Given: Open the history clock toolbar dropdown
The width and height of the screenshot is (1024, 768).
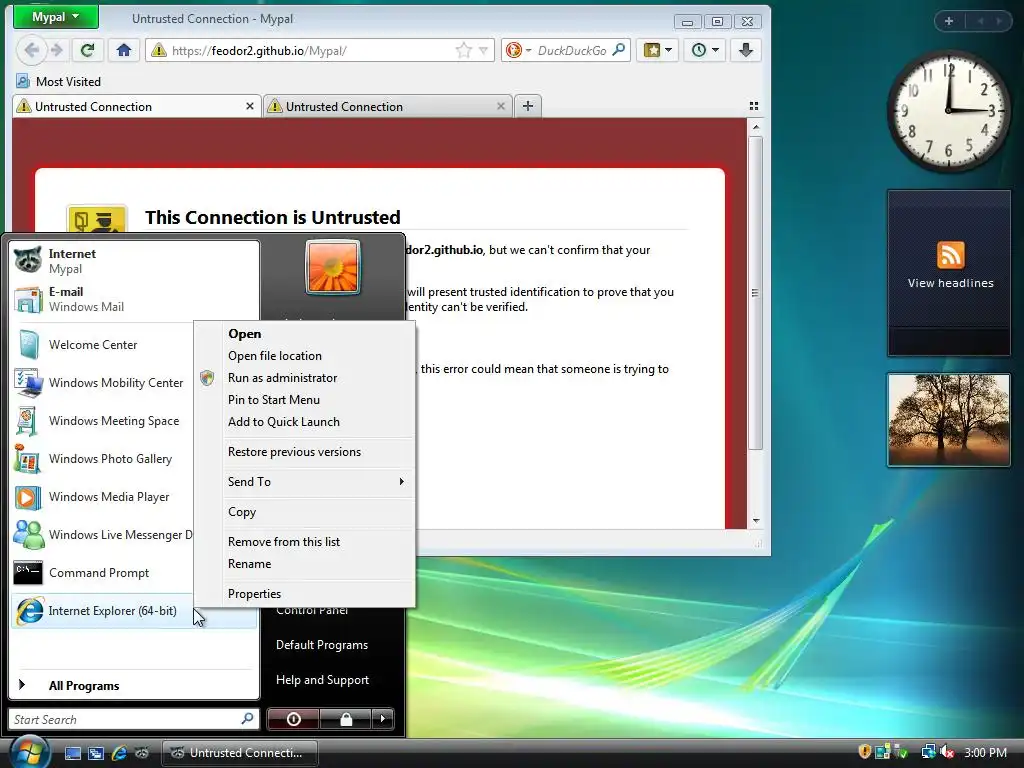Looking at the screenshot, I should pos(705,50).
